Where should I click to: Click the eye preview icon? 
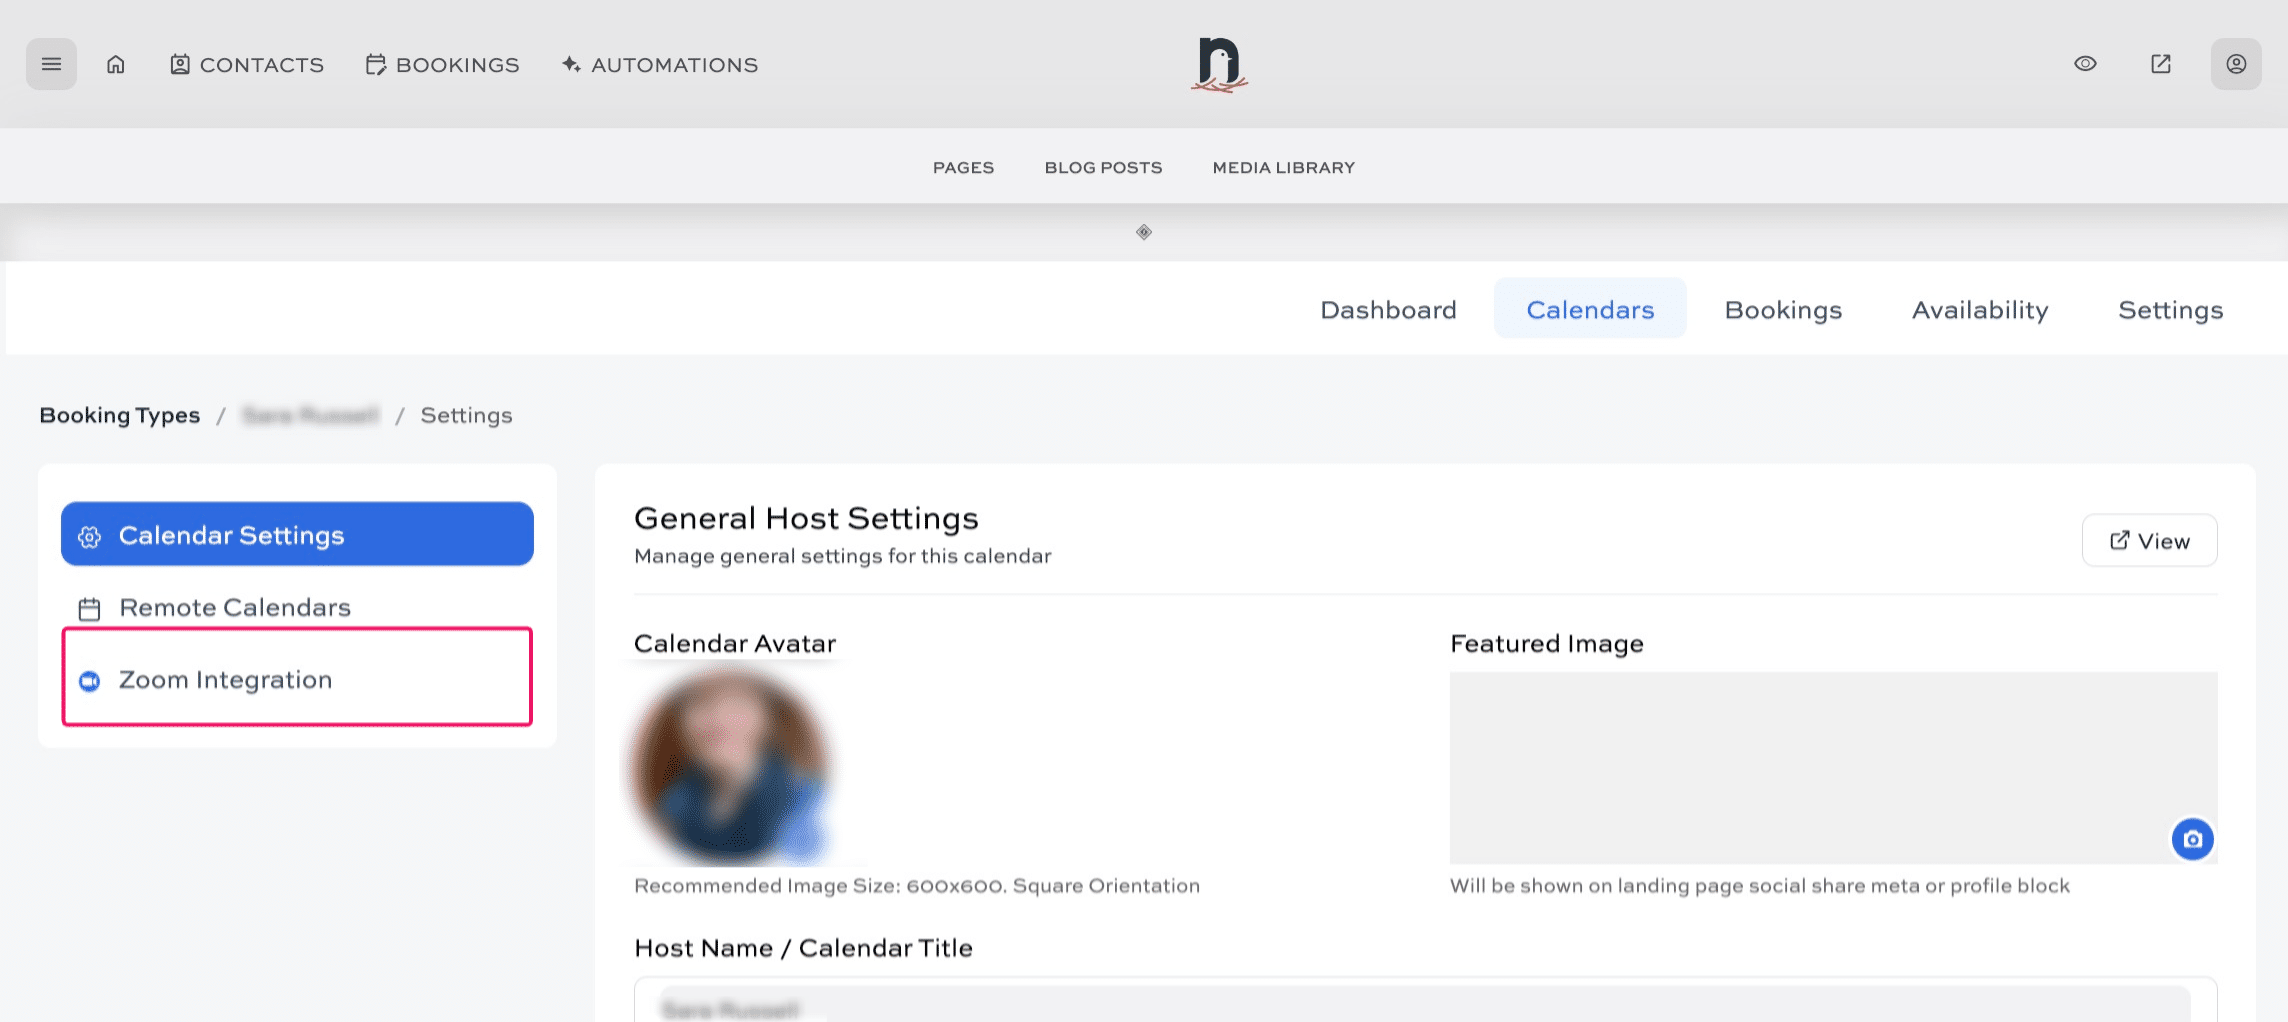coord(2085,64)
